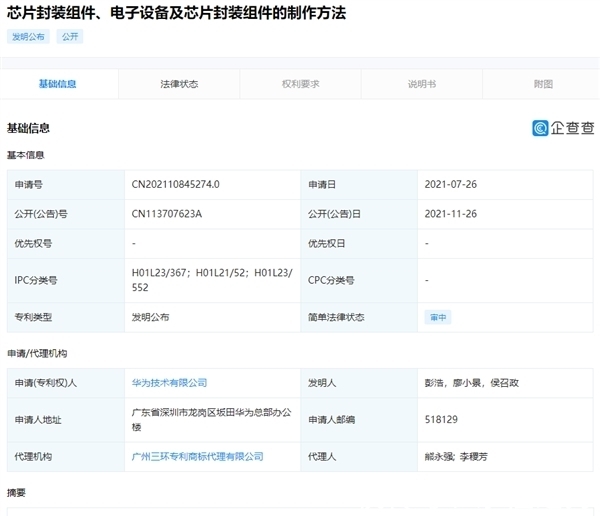Viewport: 600px width, 516px height.
Task: Click the CPC分类号 field label
Action: click(x=331, y=280)
